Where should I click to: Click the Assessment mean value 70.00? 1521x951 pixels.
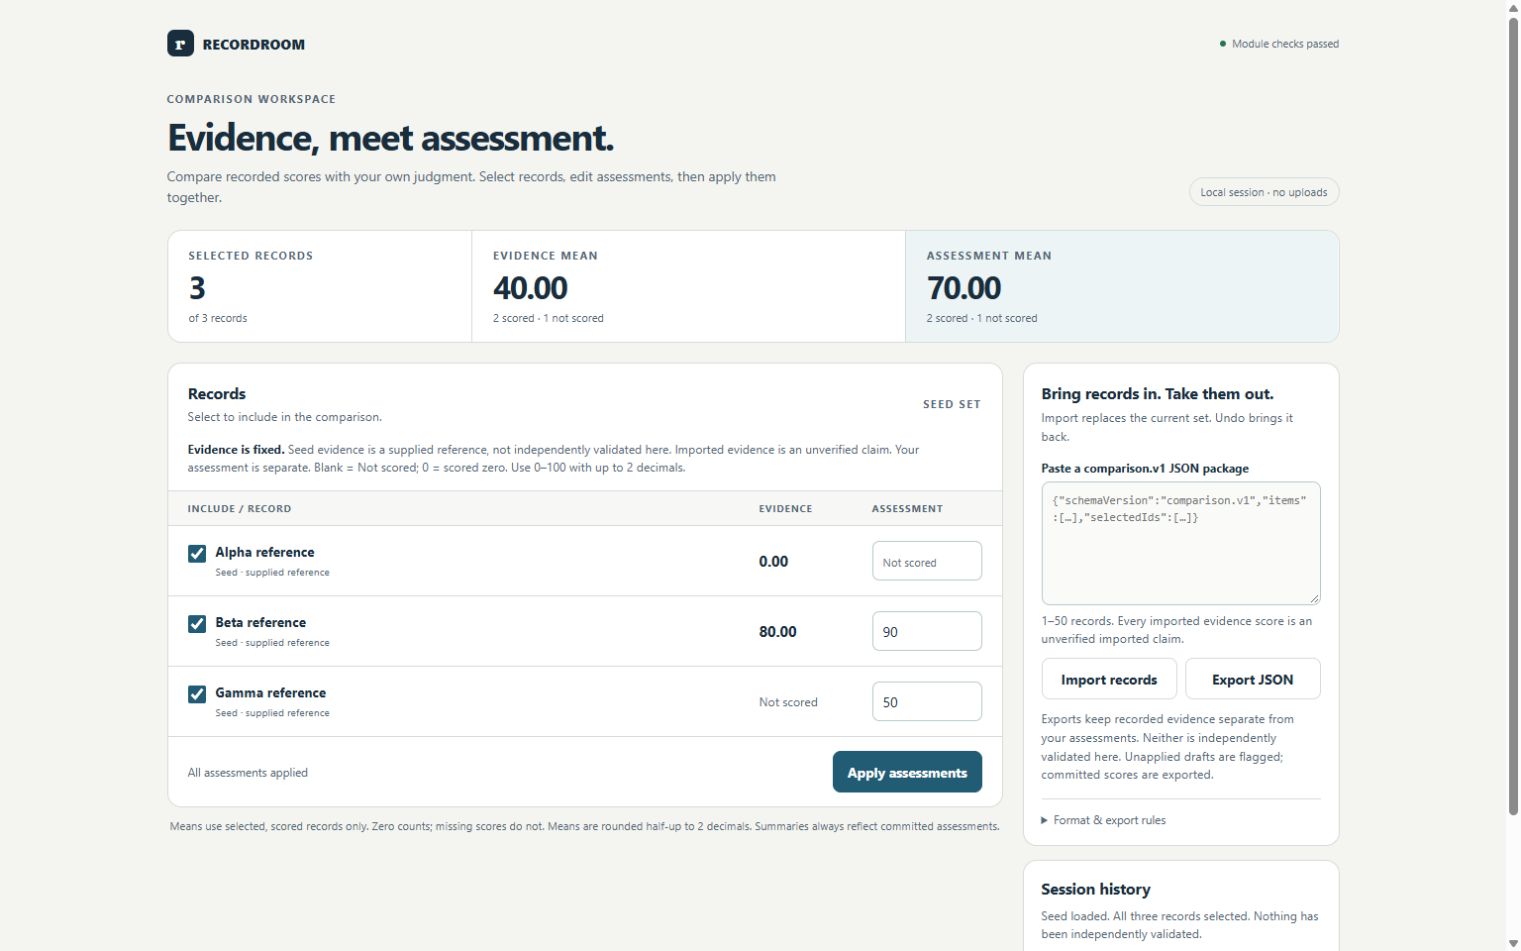click(x=964, y=288)
